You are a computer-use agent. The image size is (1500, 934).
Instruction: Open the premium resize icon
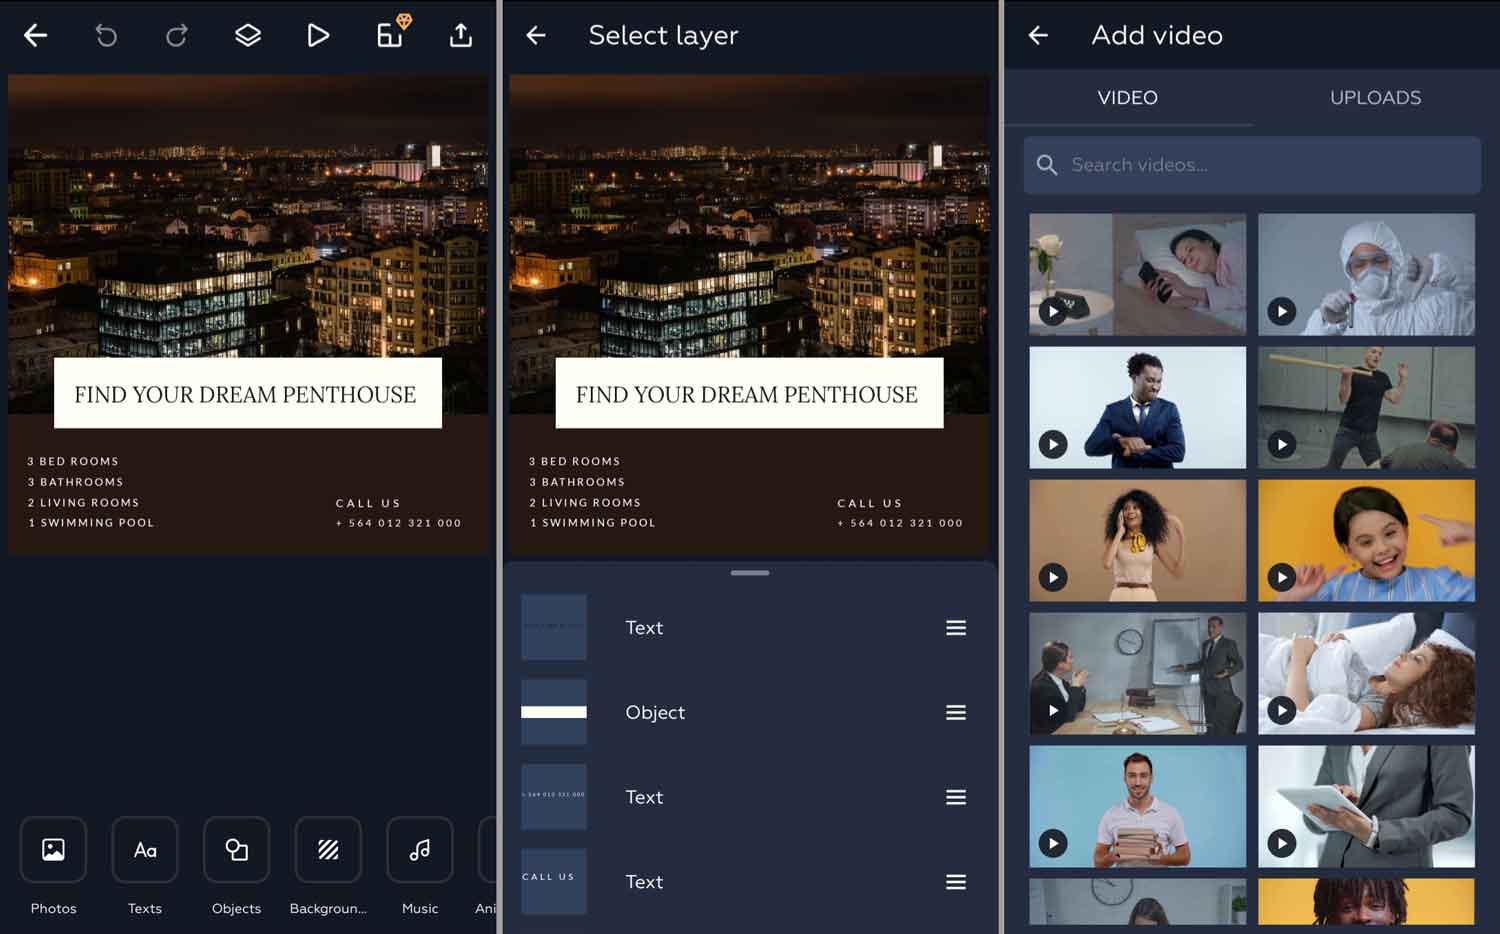[392, 32]
